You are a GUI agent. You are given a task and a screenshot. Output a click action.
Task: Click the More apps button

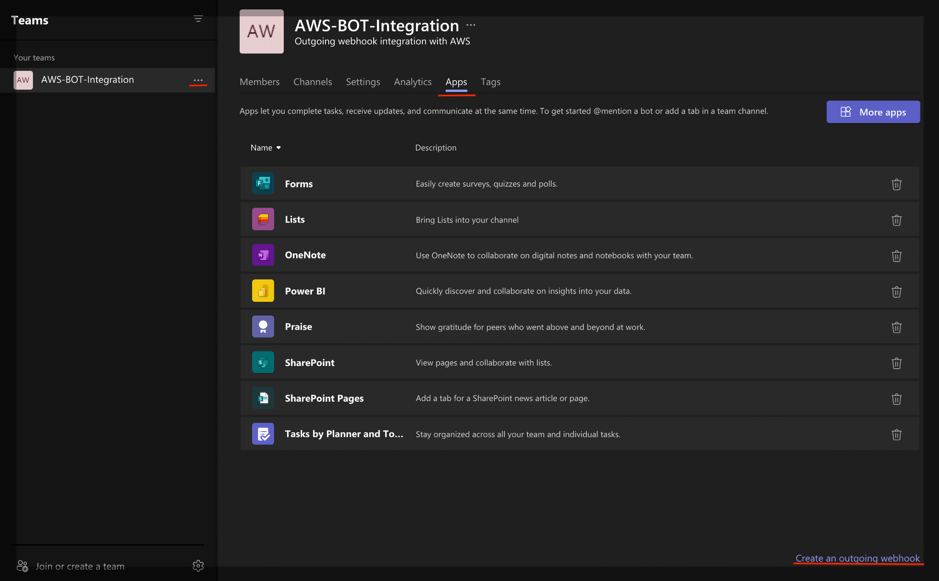(x=872, y=112)
